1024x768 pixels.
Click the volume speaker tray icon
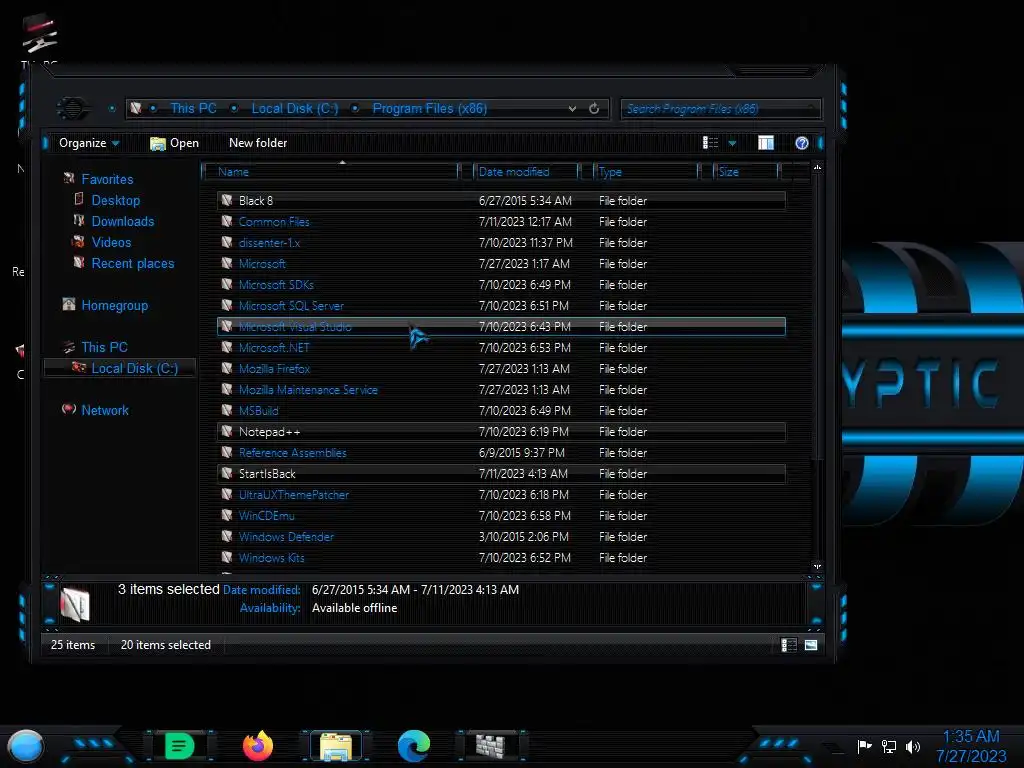[x=913, y=746]
